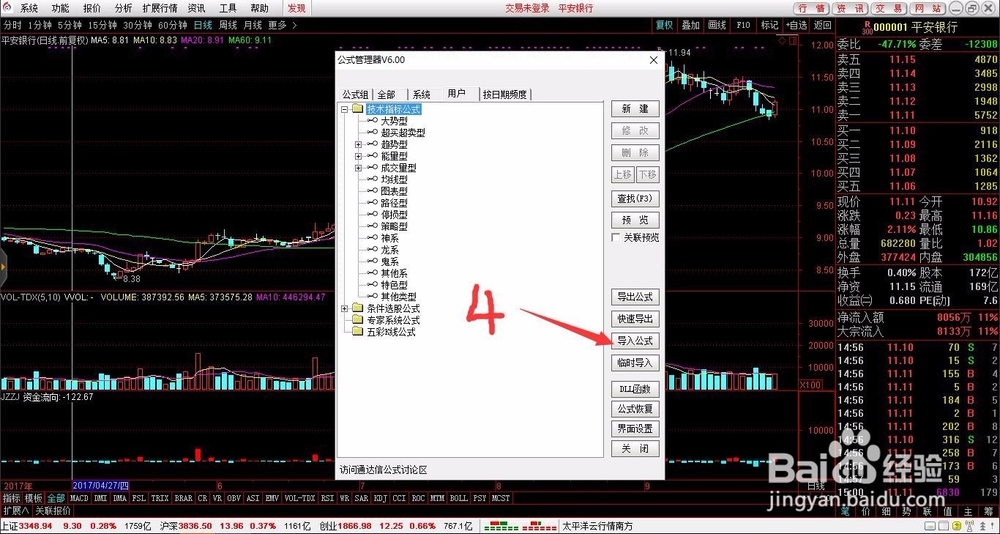Select the 超买超卖型 tree item
Screen dimensions: 1000x534
point(403,133)
